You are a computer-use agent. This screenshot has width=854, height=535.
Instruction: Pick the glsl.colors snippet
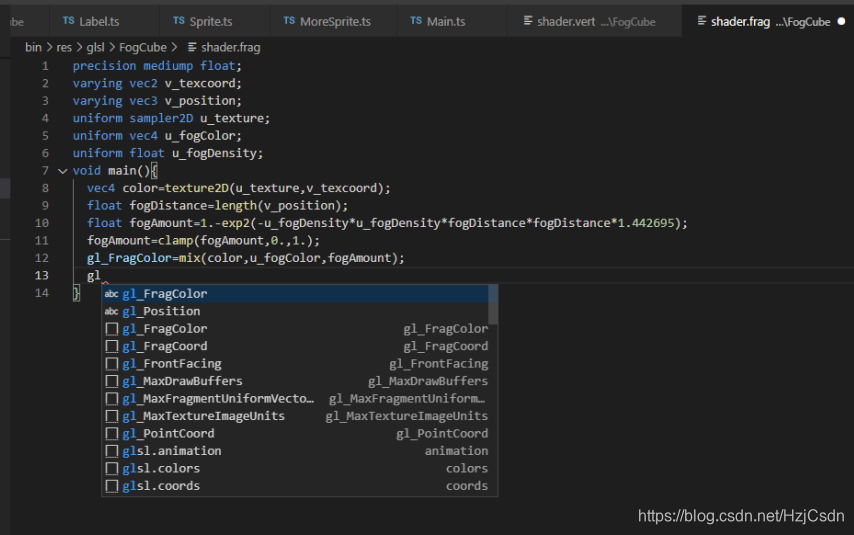(x=295, y=468)
